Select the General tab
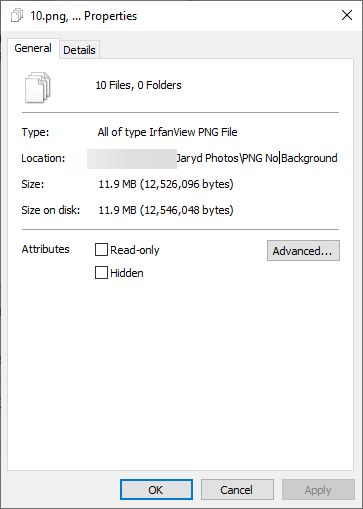Screen dimensions: 363x509 33,48
